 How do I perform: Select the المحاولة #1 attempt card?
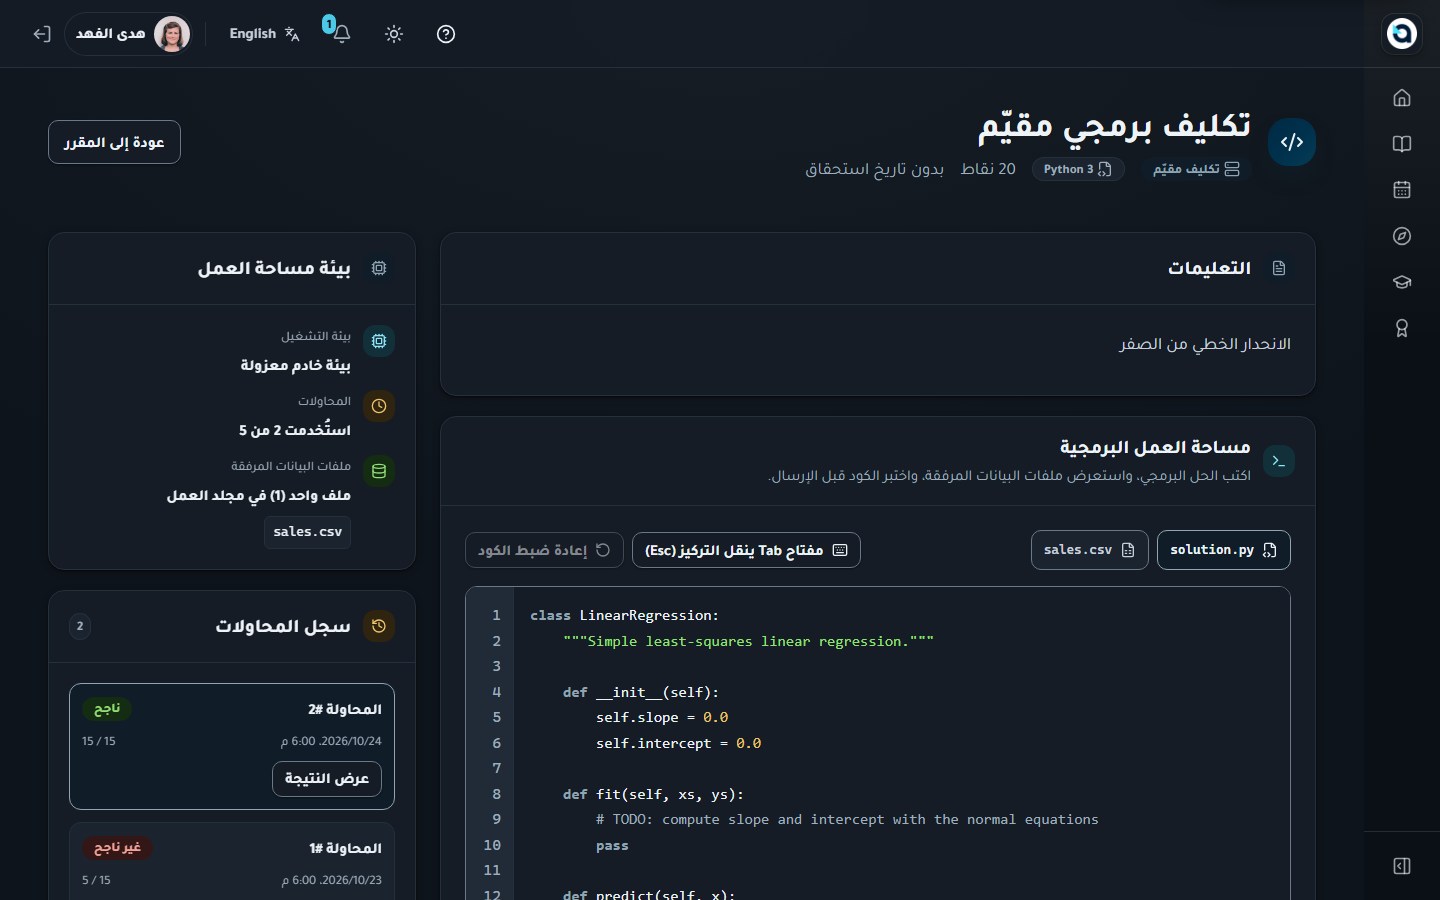[232, 861]
